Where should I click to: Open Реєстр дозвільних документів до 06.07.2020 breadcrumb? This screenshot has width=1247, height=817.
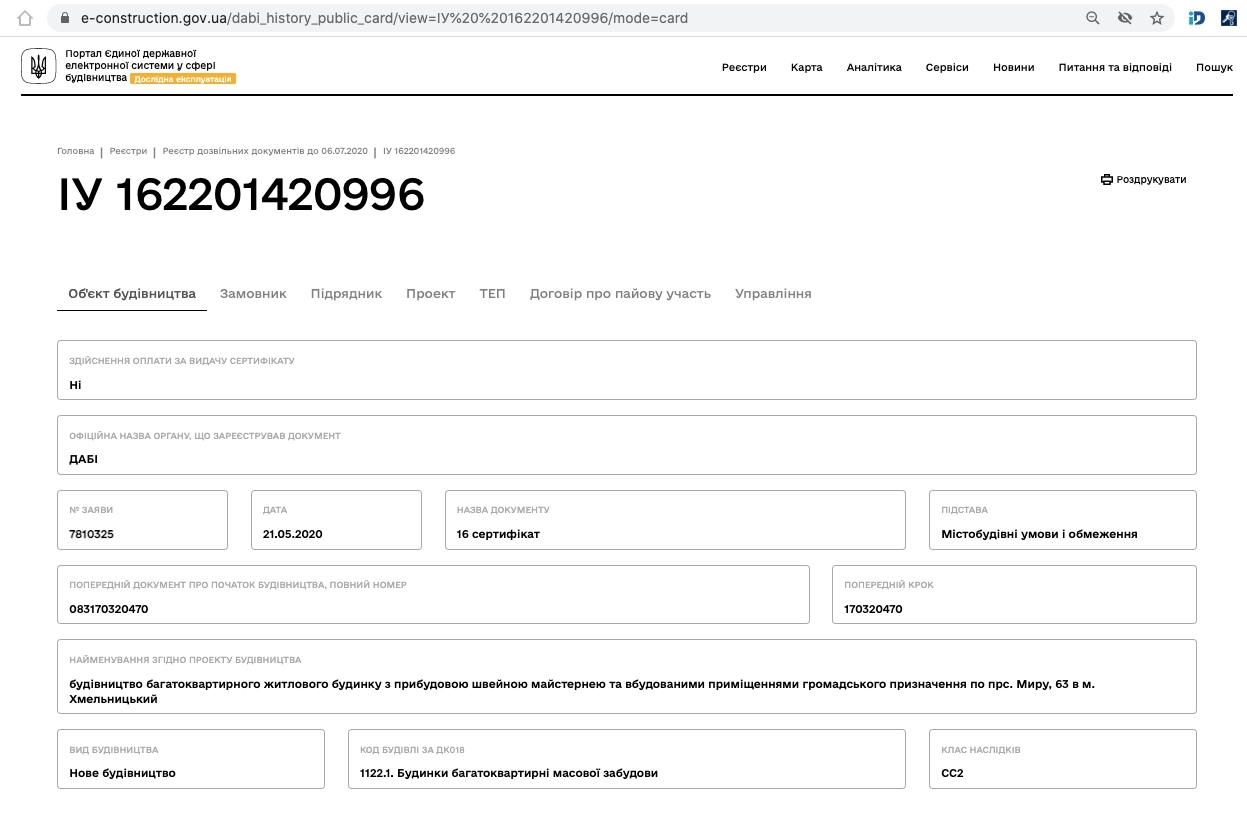pos(265,151)
